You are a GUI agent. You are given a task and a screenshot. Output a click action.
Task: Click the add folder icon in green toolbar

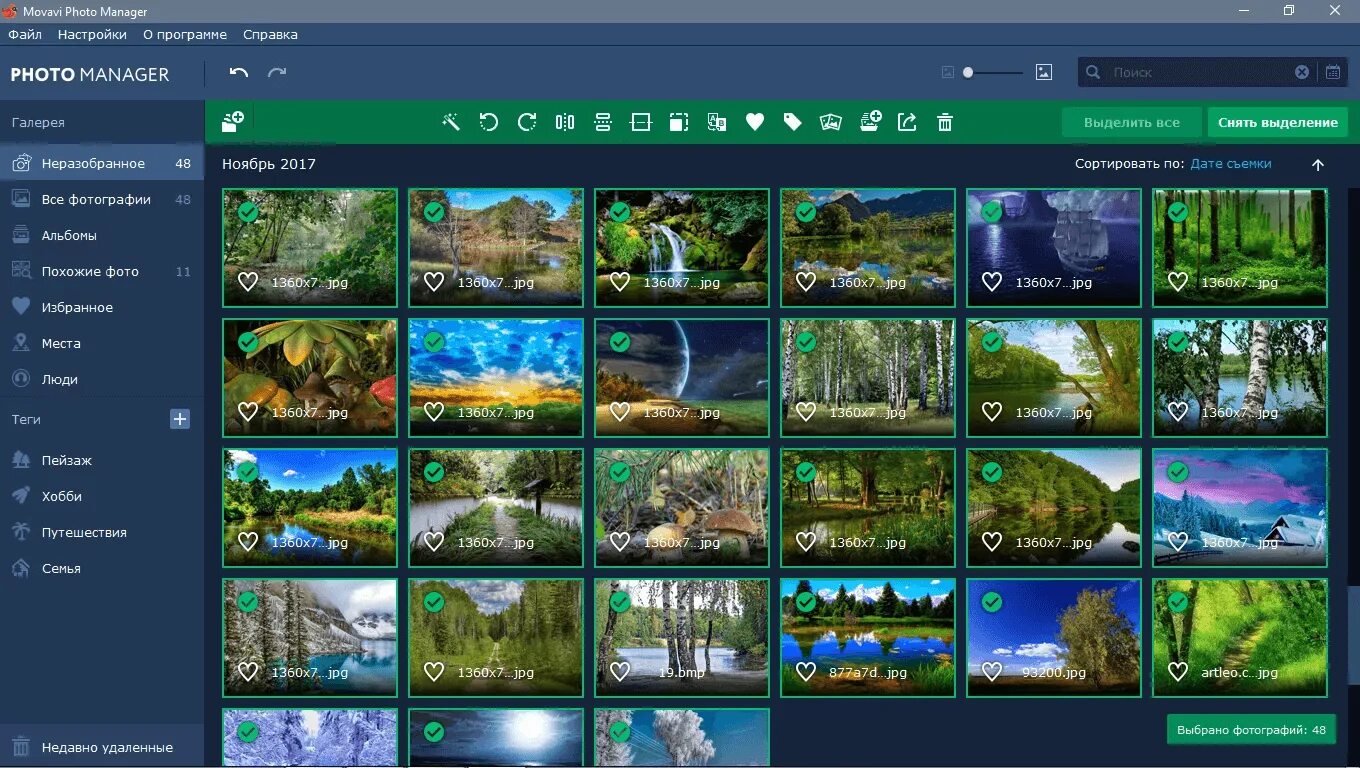point(233,122)
